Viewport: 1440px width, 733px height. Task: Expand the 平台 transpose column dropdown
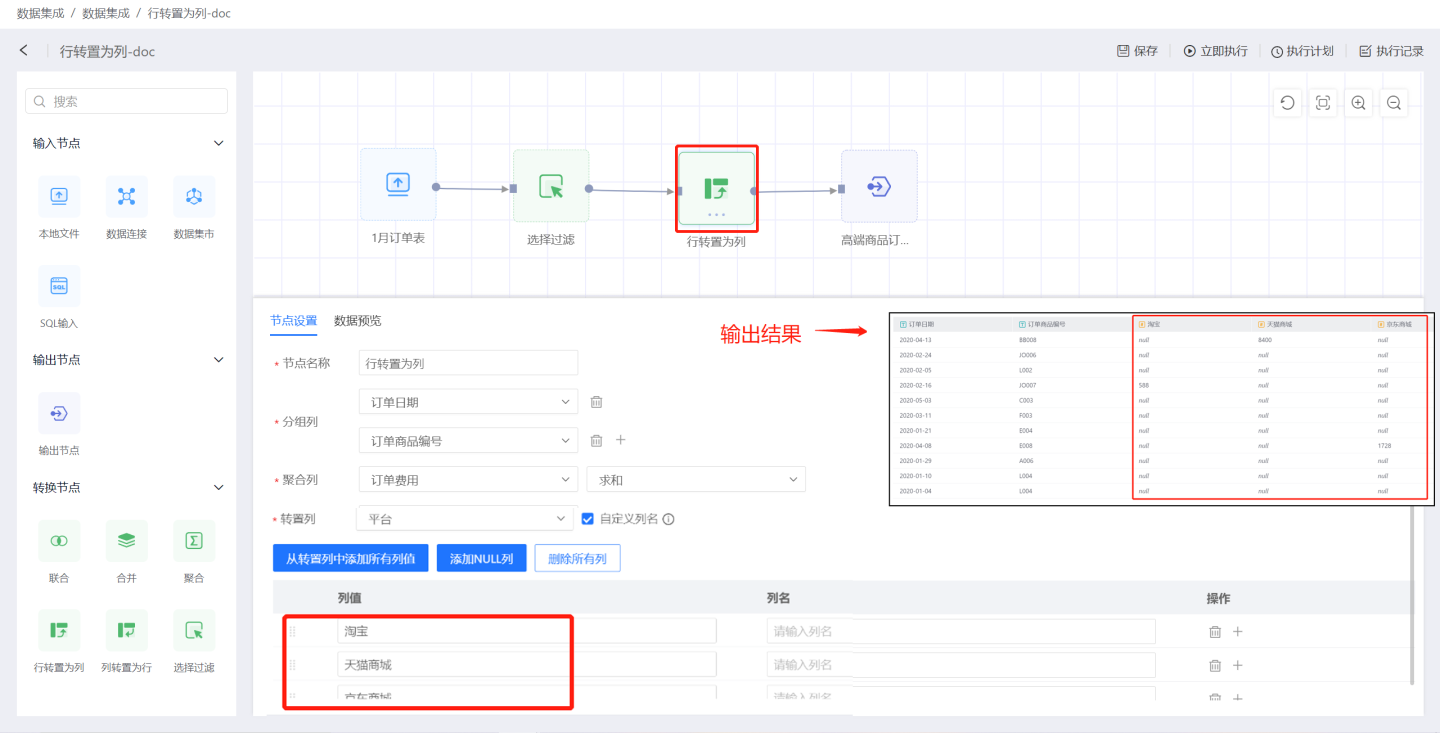point(464,519)
